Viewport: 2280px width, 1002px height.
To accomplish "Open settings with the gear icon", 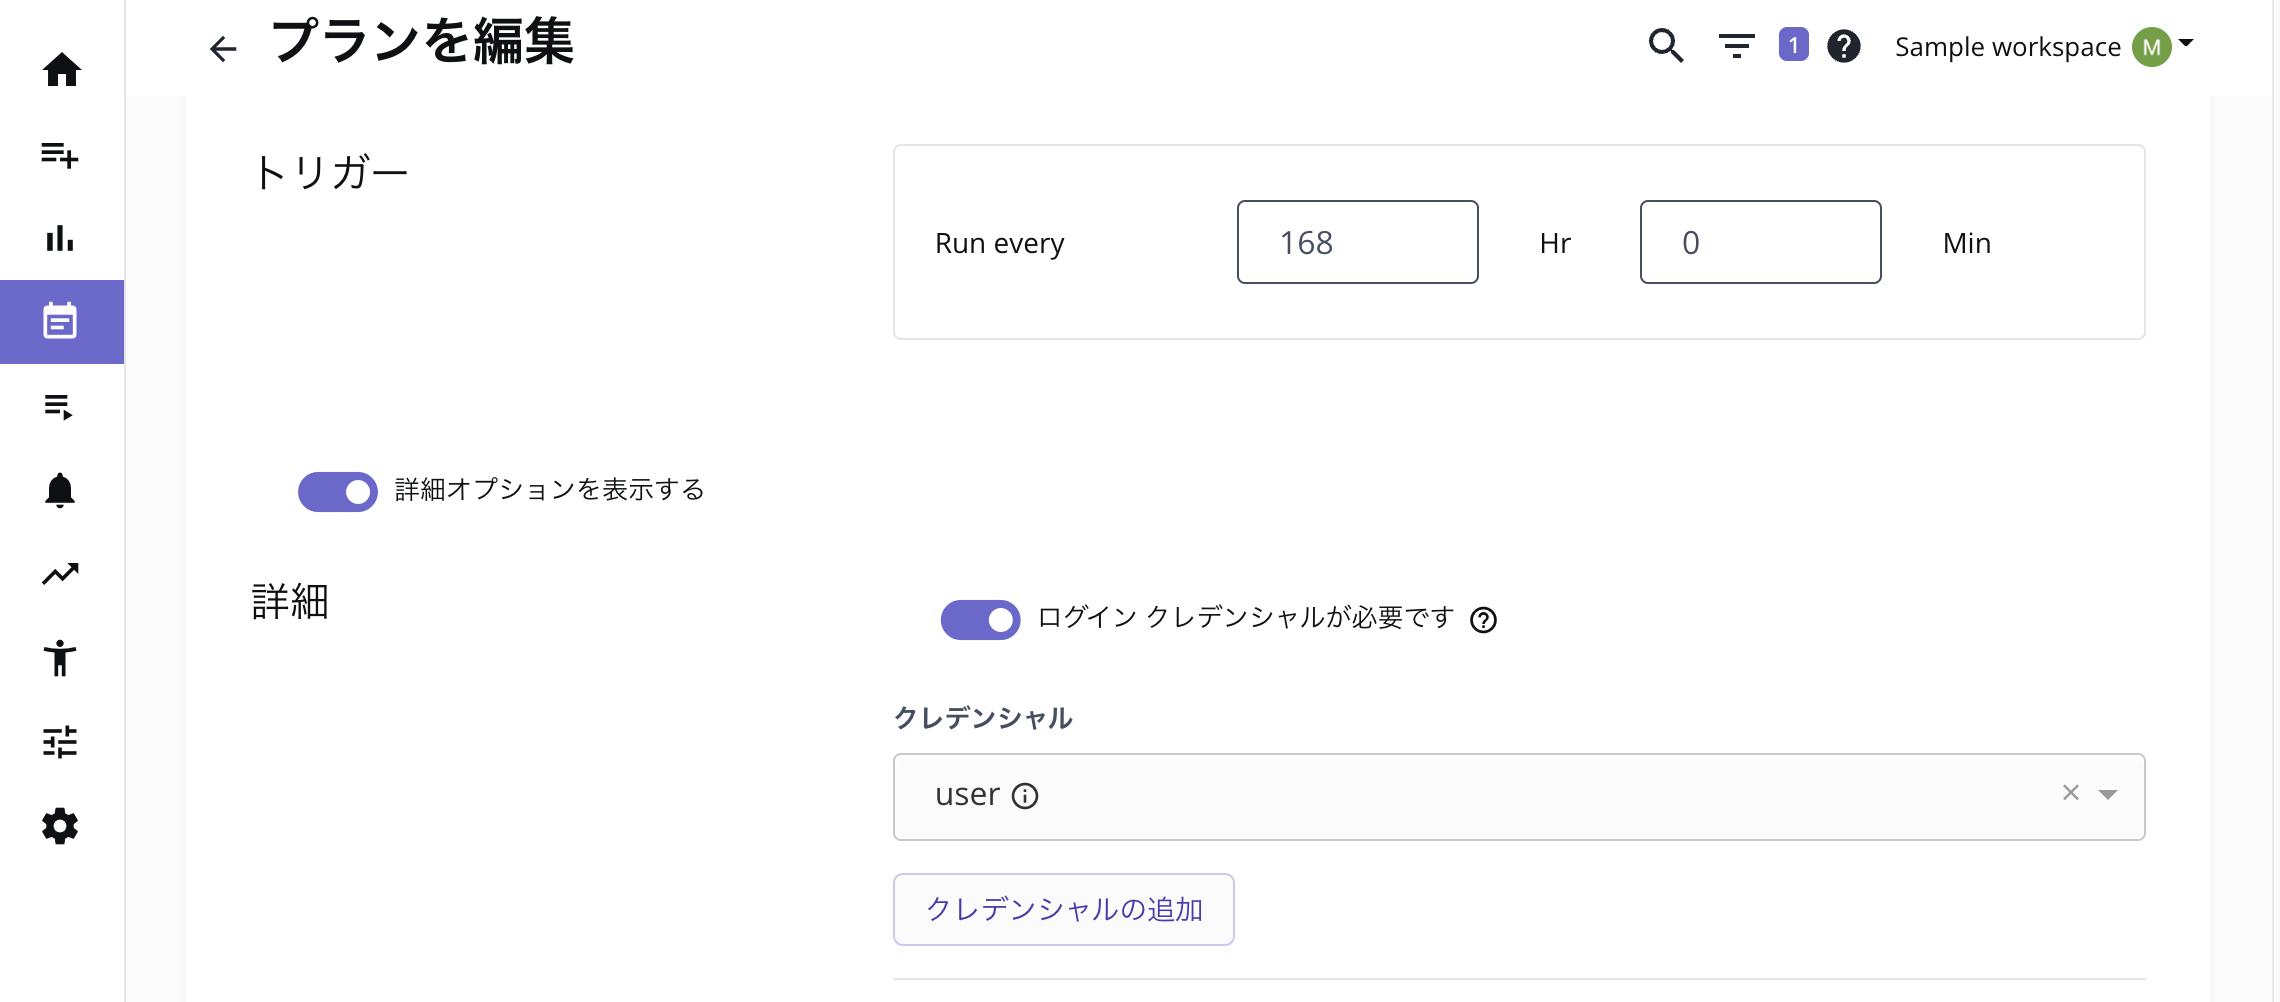I will pos(61,826).
